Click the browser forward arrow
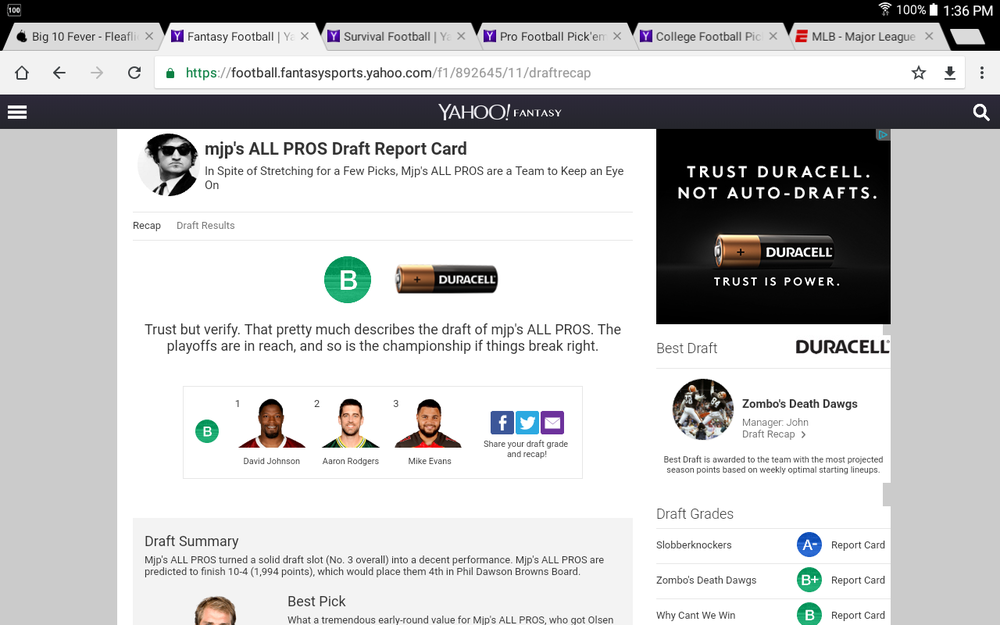Screen dimensions: 1000x625 coord(97,73)
